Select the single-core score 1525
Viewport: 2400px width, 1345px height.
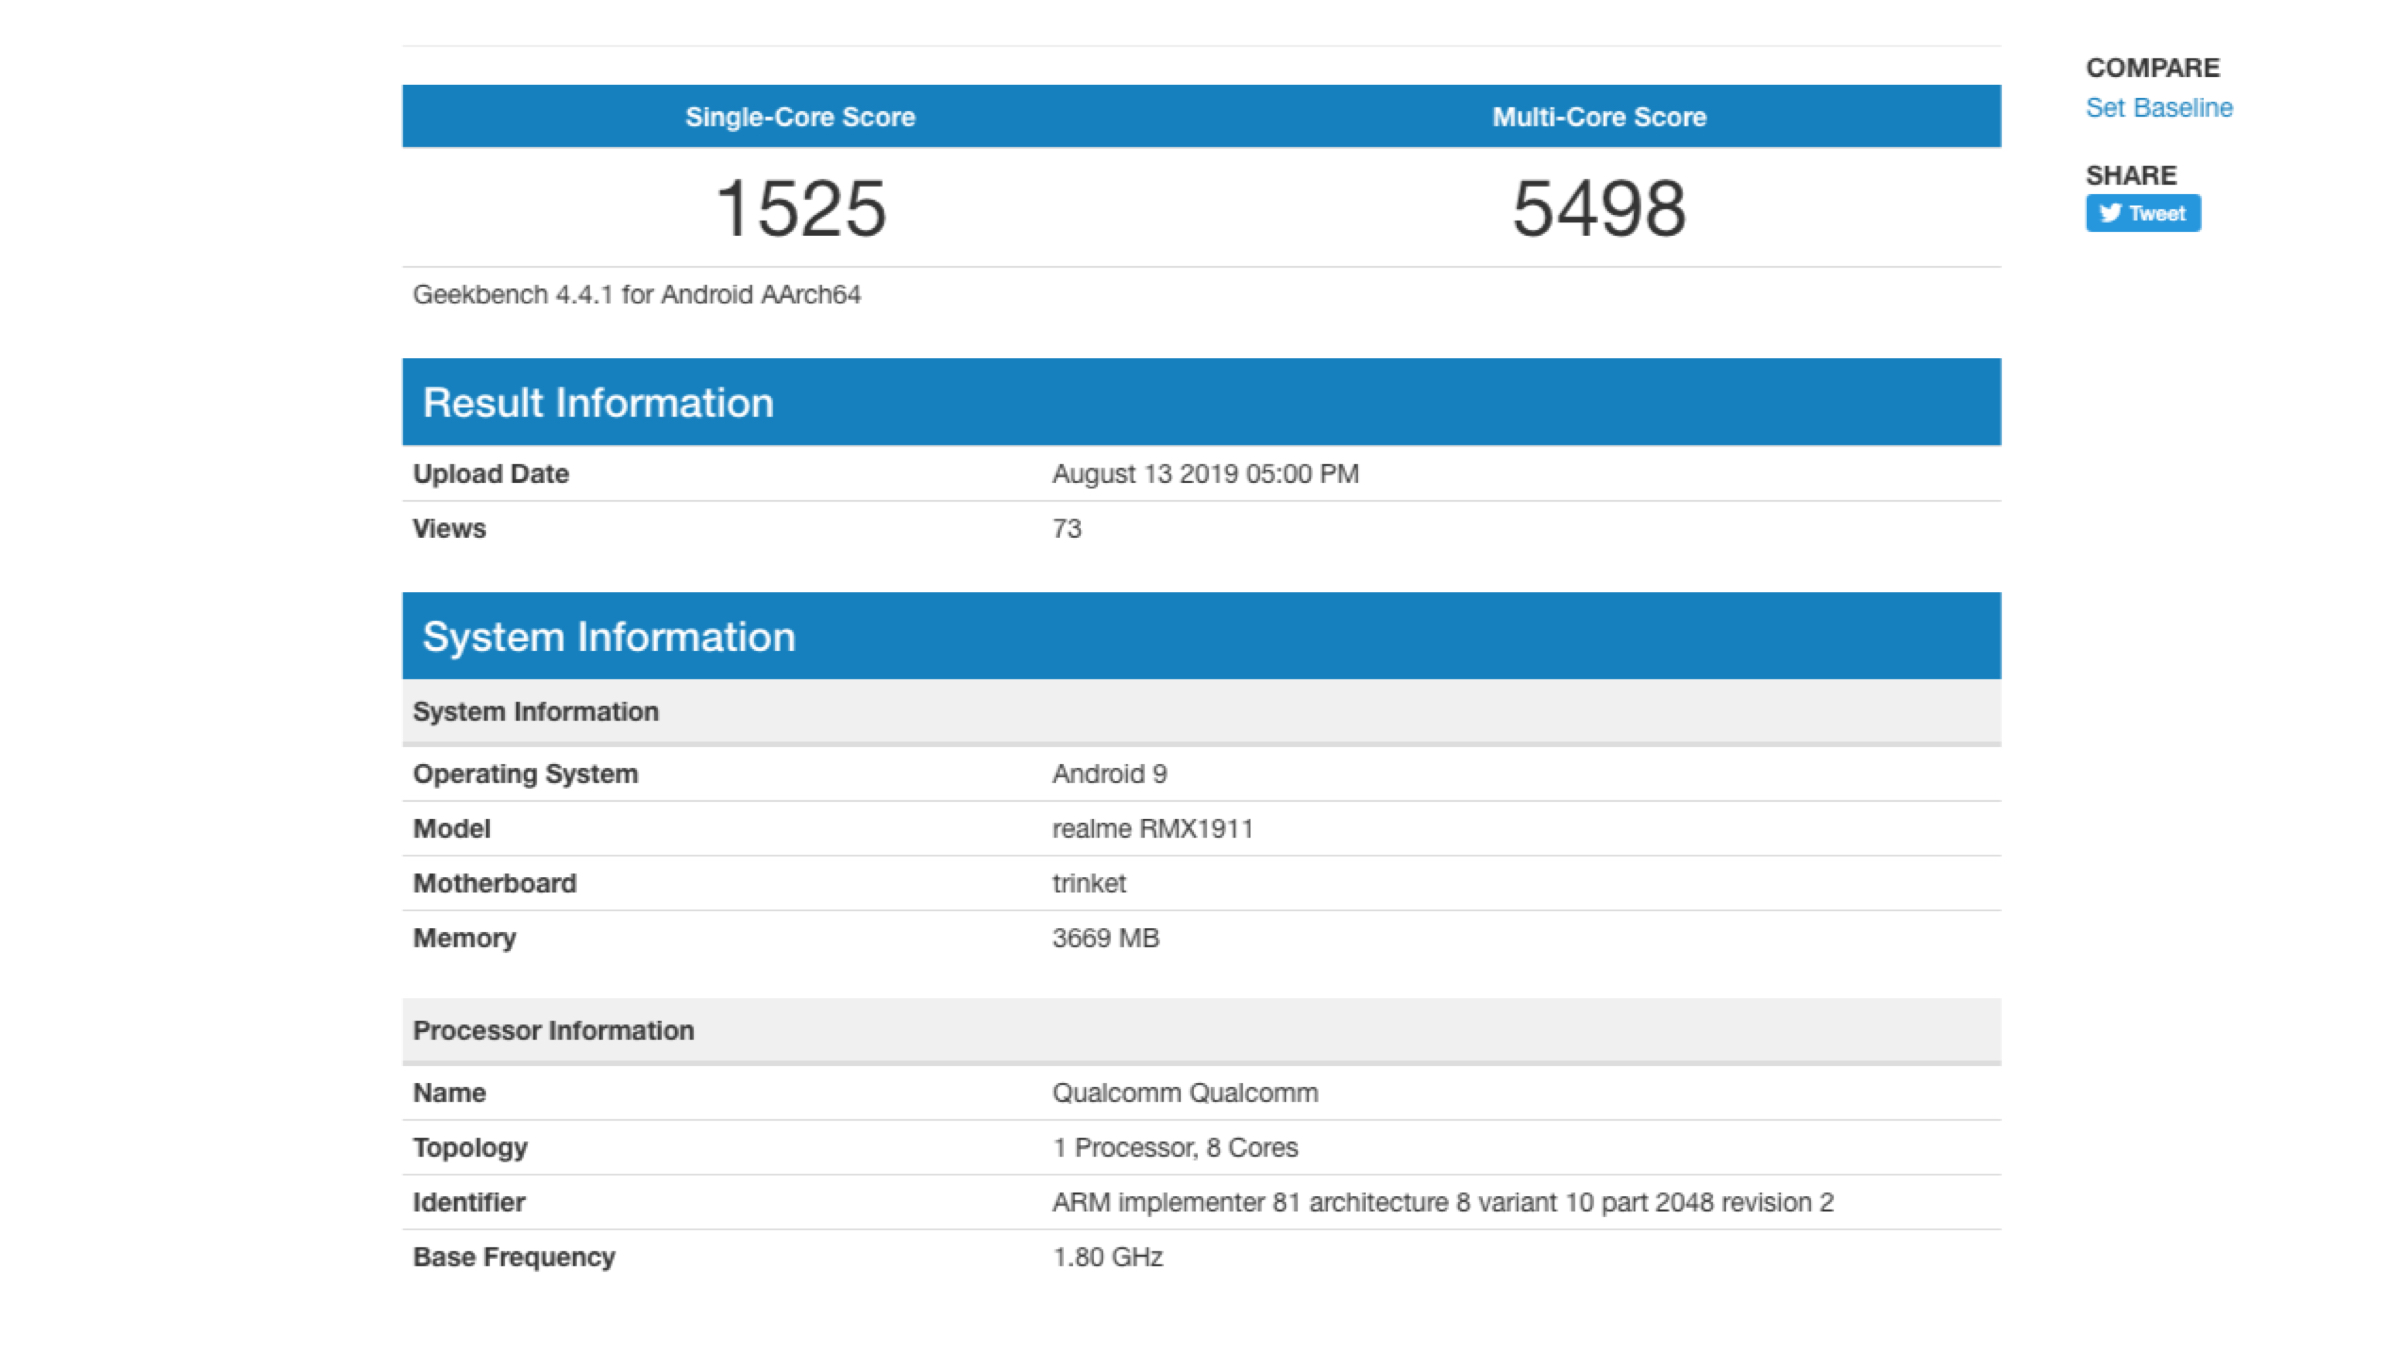pyautogui.click(x=801, y=208)
